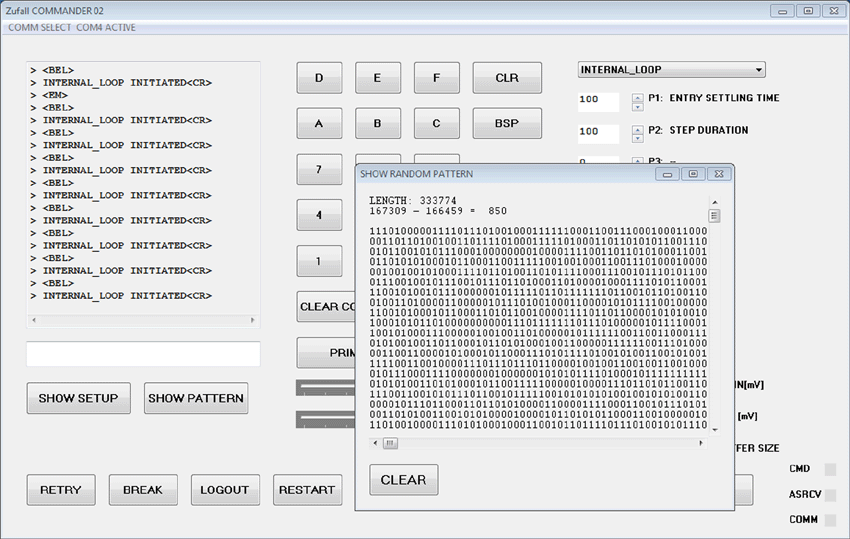
Task: Click the CMD status indicator box
Action: coord(829,469)
